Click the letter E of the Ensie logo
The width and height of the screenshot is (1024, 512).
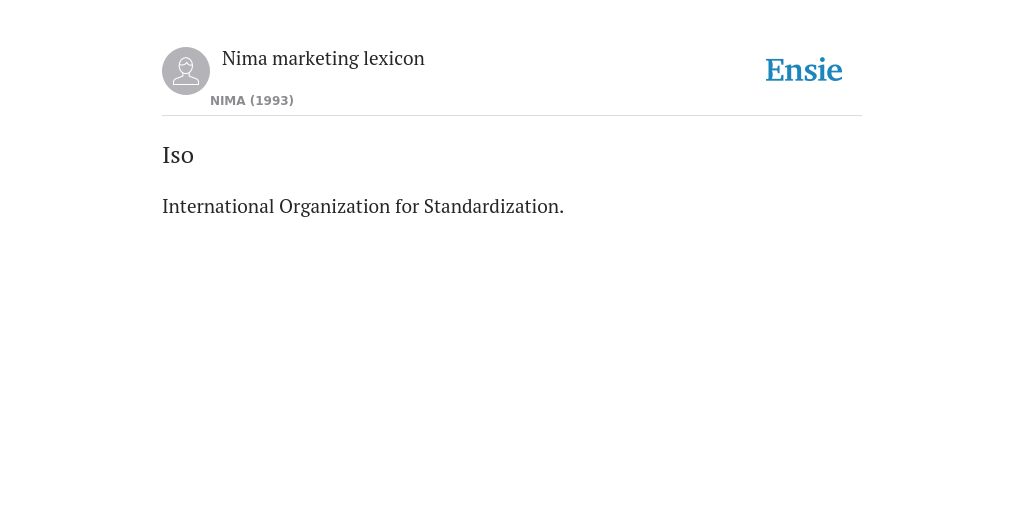(775, 71)
